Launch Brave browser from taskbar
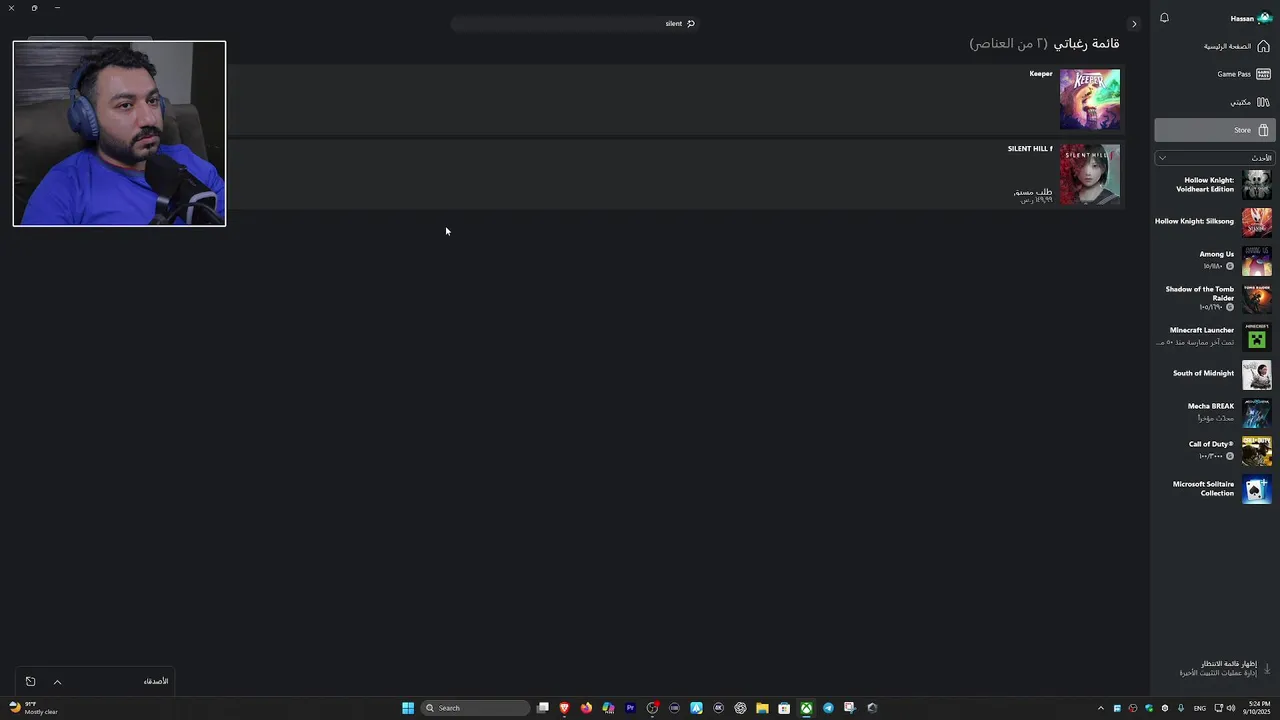 [x=564, y=708]
